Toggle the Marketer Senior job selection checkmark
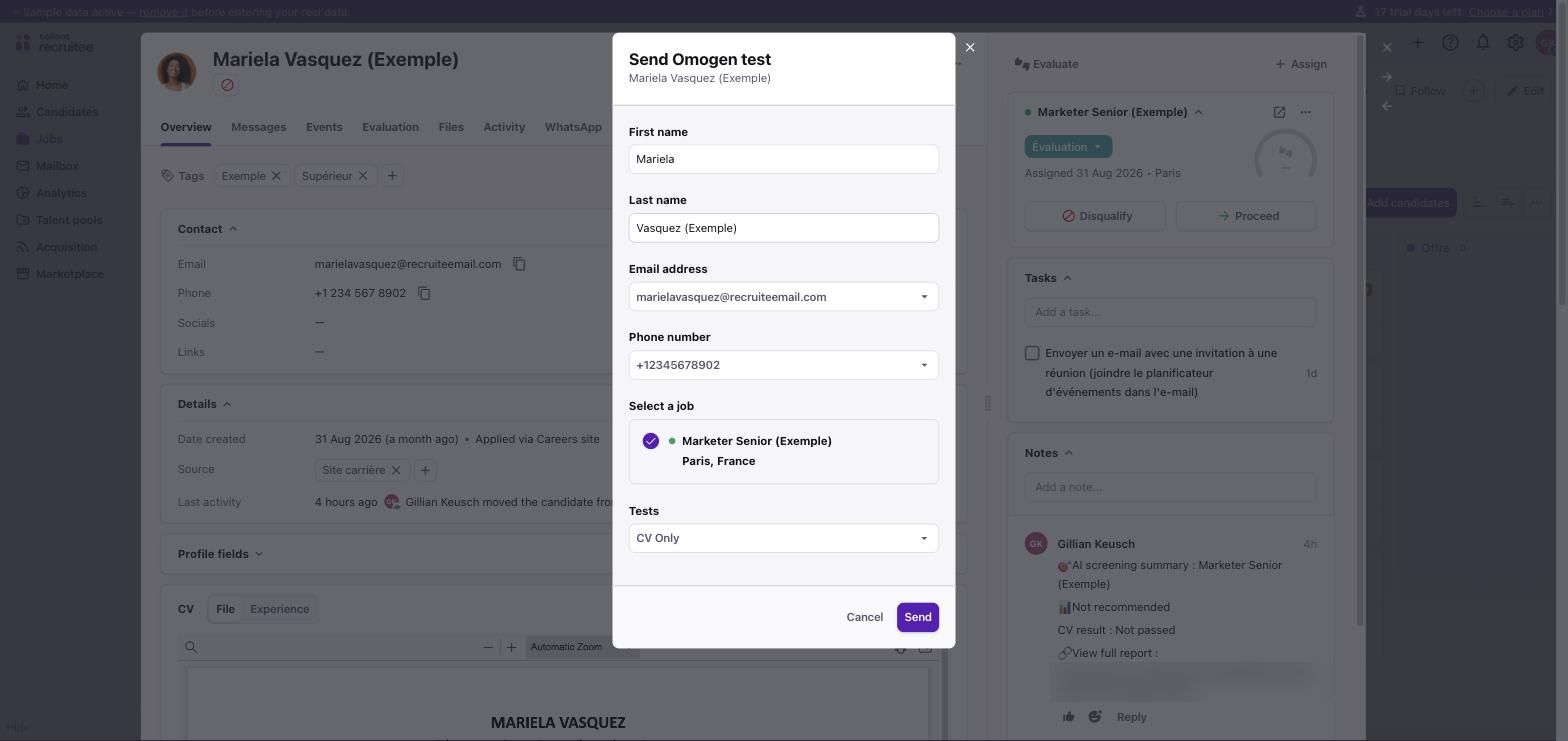Image resolution: width=1568 pixels, height=741 pixels. tap(651, 441)
